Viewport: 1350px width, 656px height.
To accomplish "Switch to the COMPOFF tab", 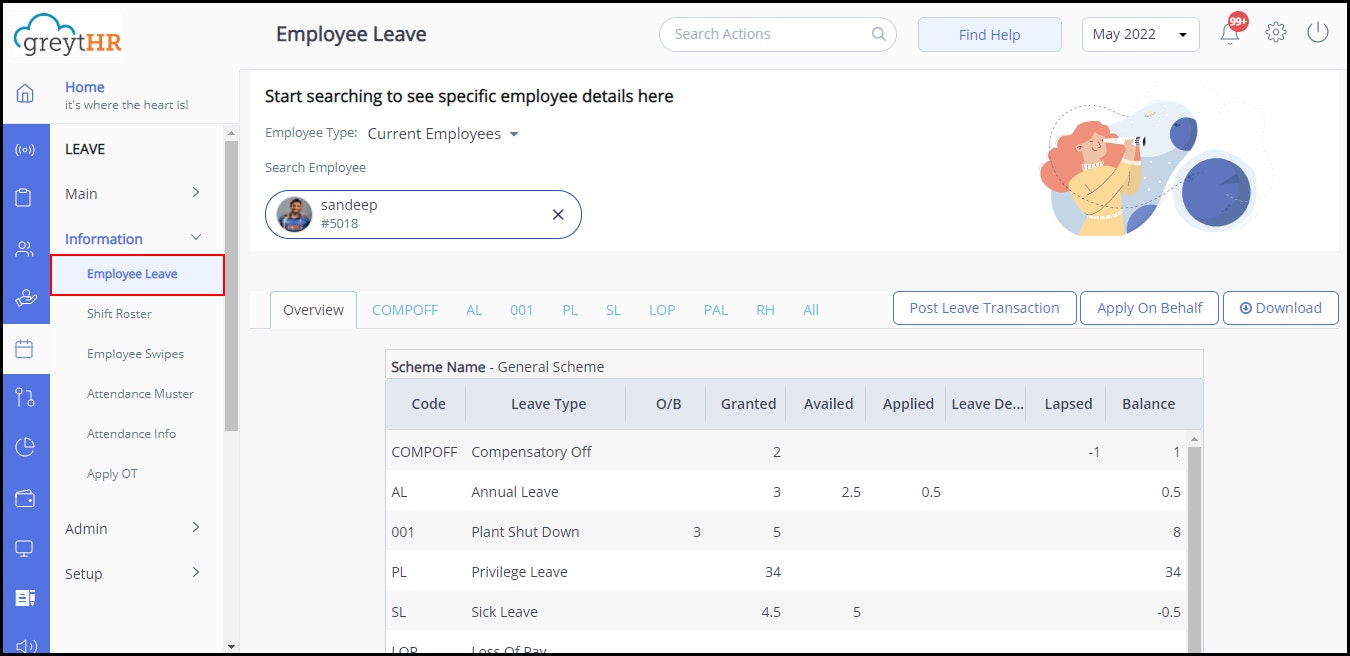I will click(x=405, y=310).
